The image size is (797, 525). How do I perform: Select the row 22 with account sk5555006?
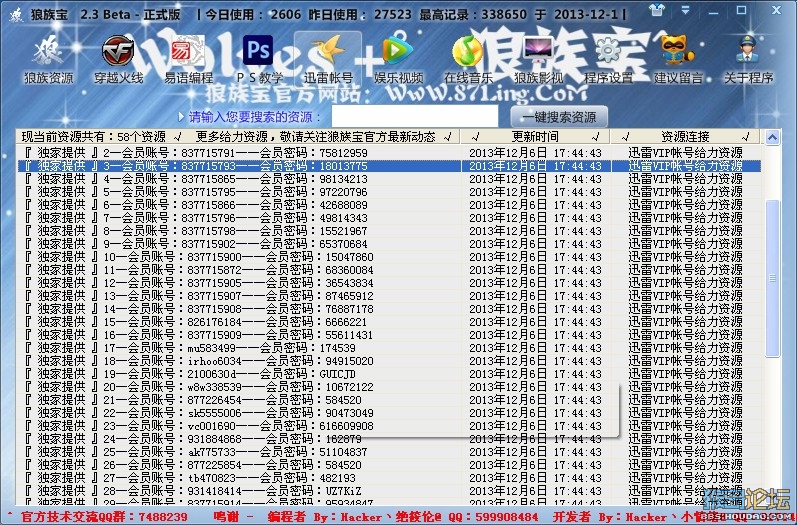click(x=389, y=413)
